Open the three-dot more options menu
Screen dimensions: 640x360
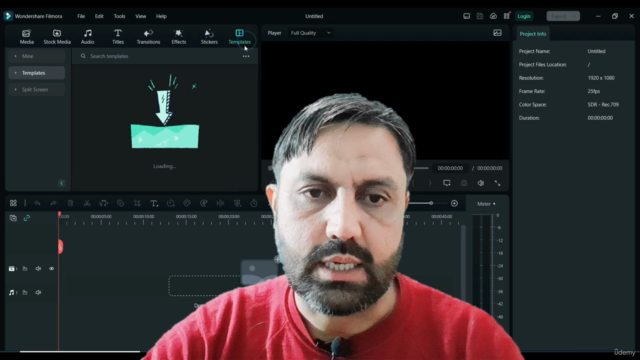(x=246, y=56)
